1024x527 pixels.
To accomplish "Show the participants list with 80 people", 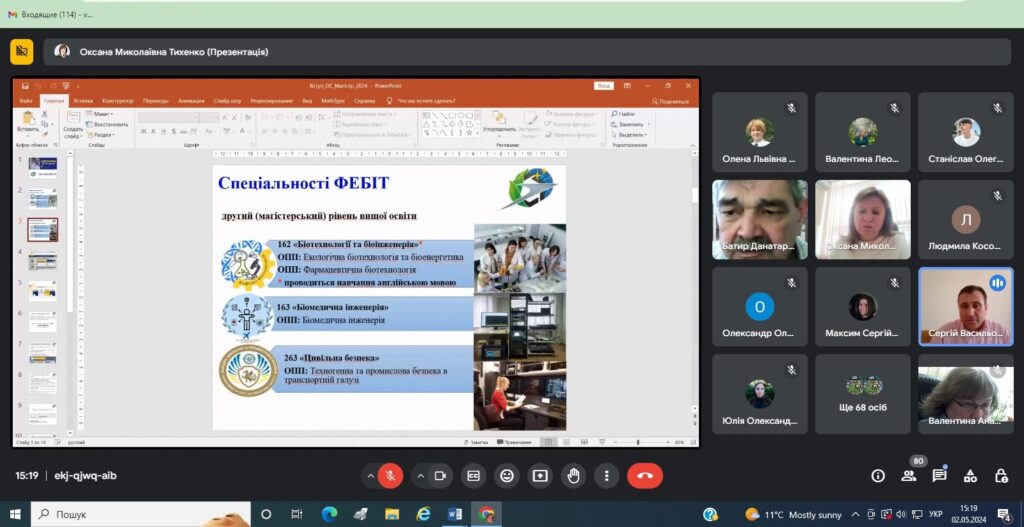I will (908, 476).
